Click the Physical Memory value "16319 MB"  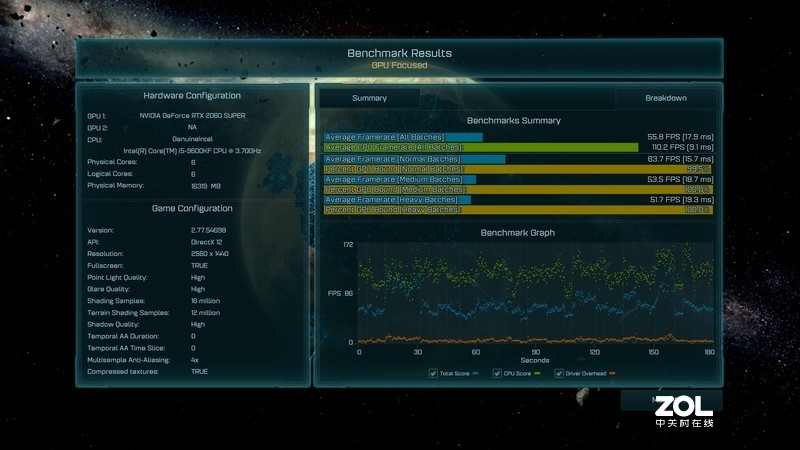tap(206, 186)
